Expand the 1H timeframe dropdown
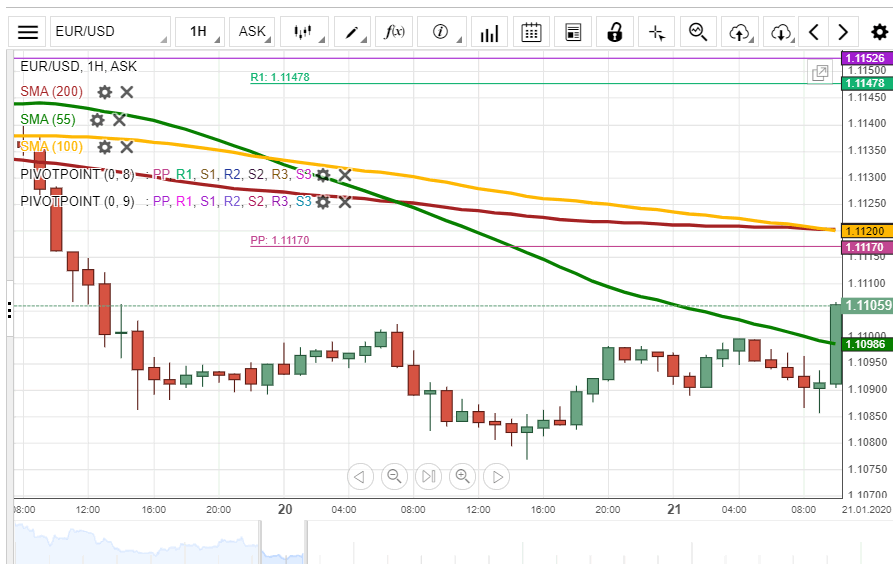Viewport: 893px width, 567px height. (x=202, y=32)
